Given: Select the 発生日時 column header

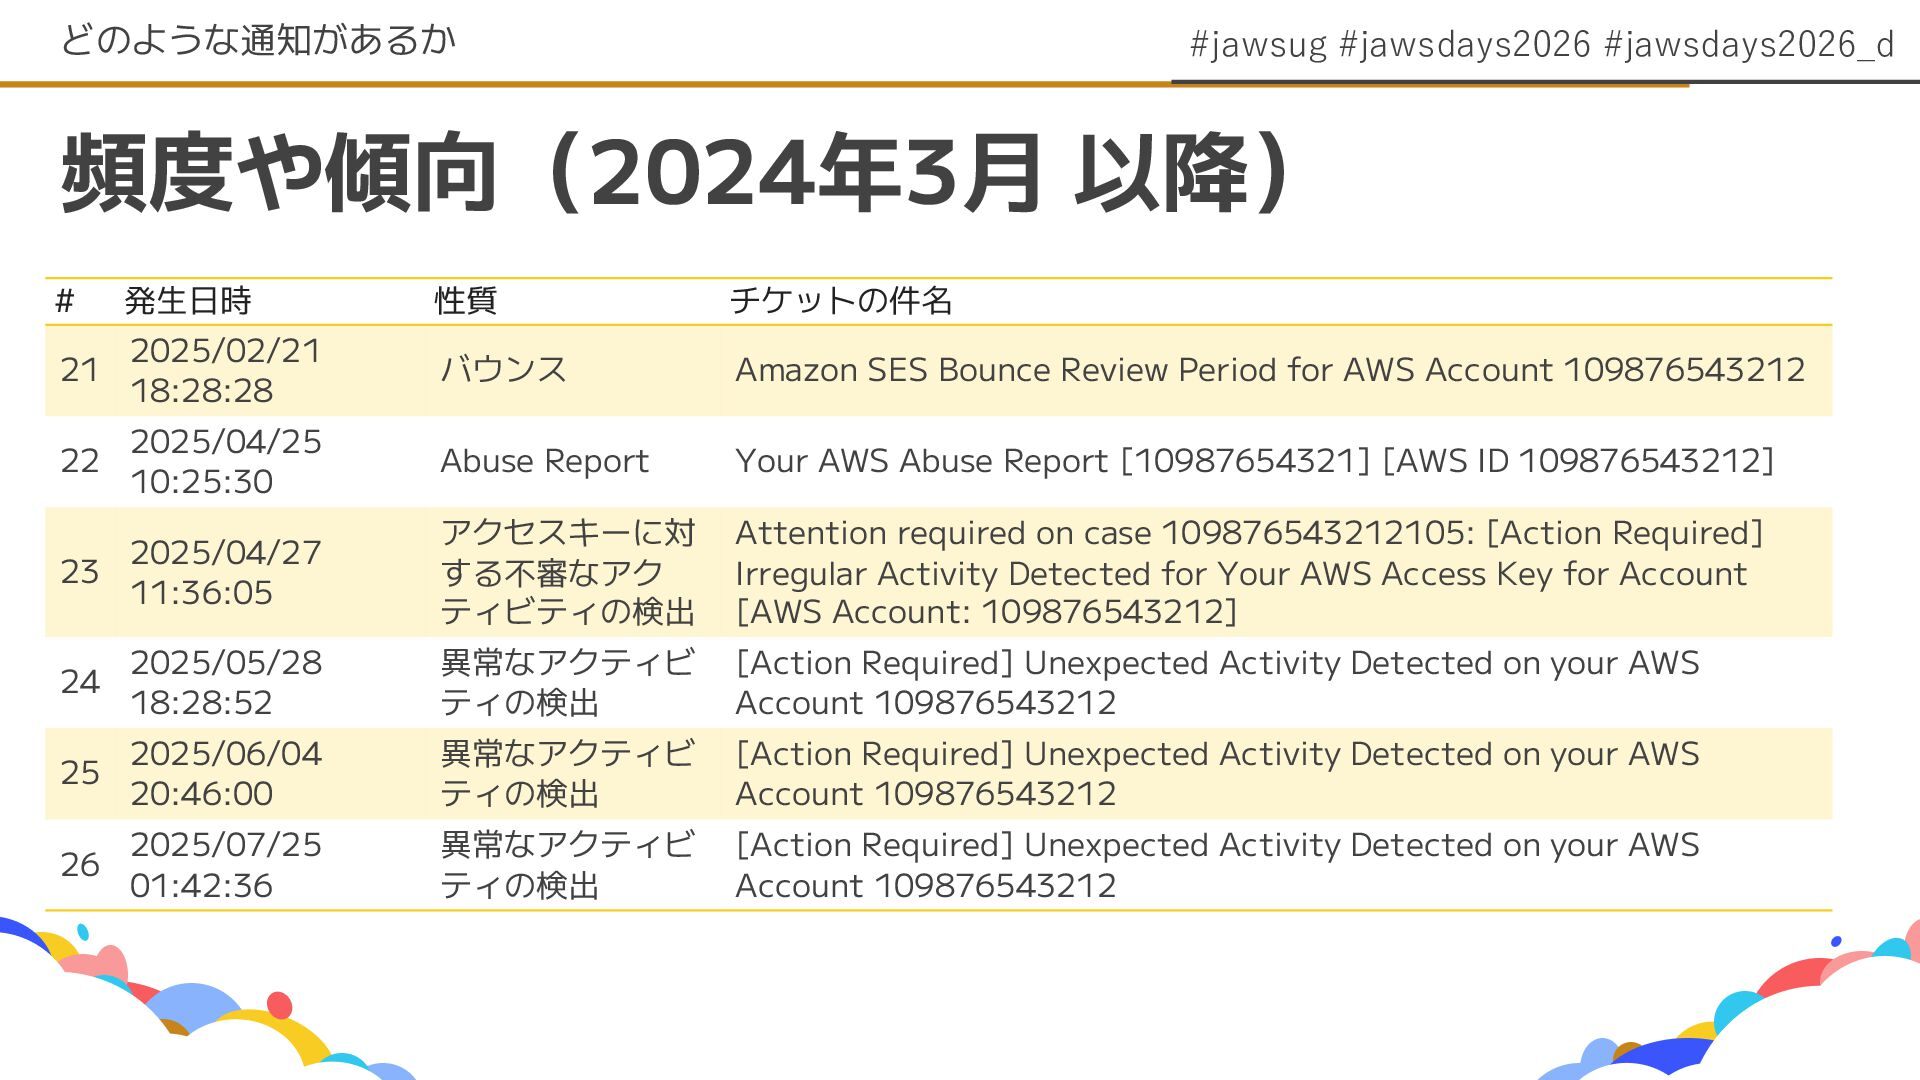Looking at the screenshot, I should (x=188, y=300).
